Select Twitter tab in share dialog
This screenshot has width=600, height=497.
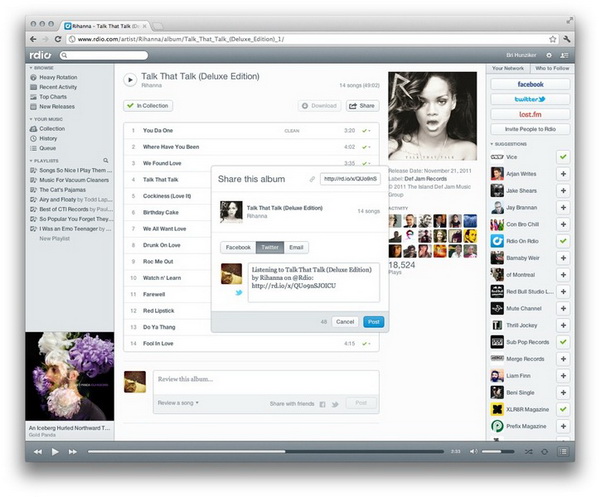[x=270, y=248]
